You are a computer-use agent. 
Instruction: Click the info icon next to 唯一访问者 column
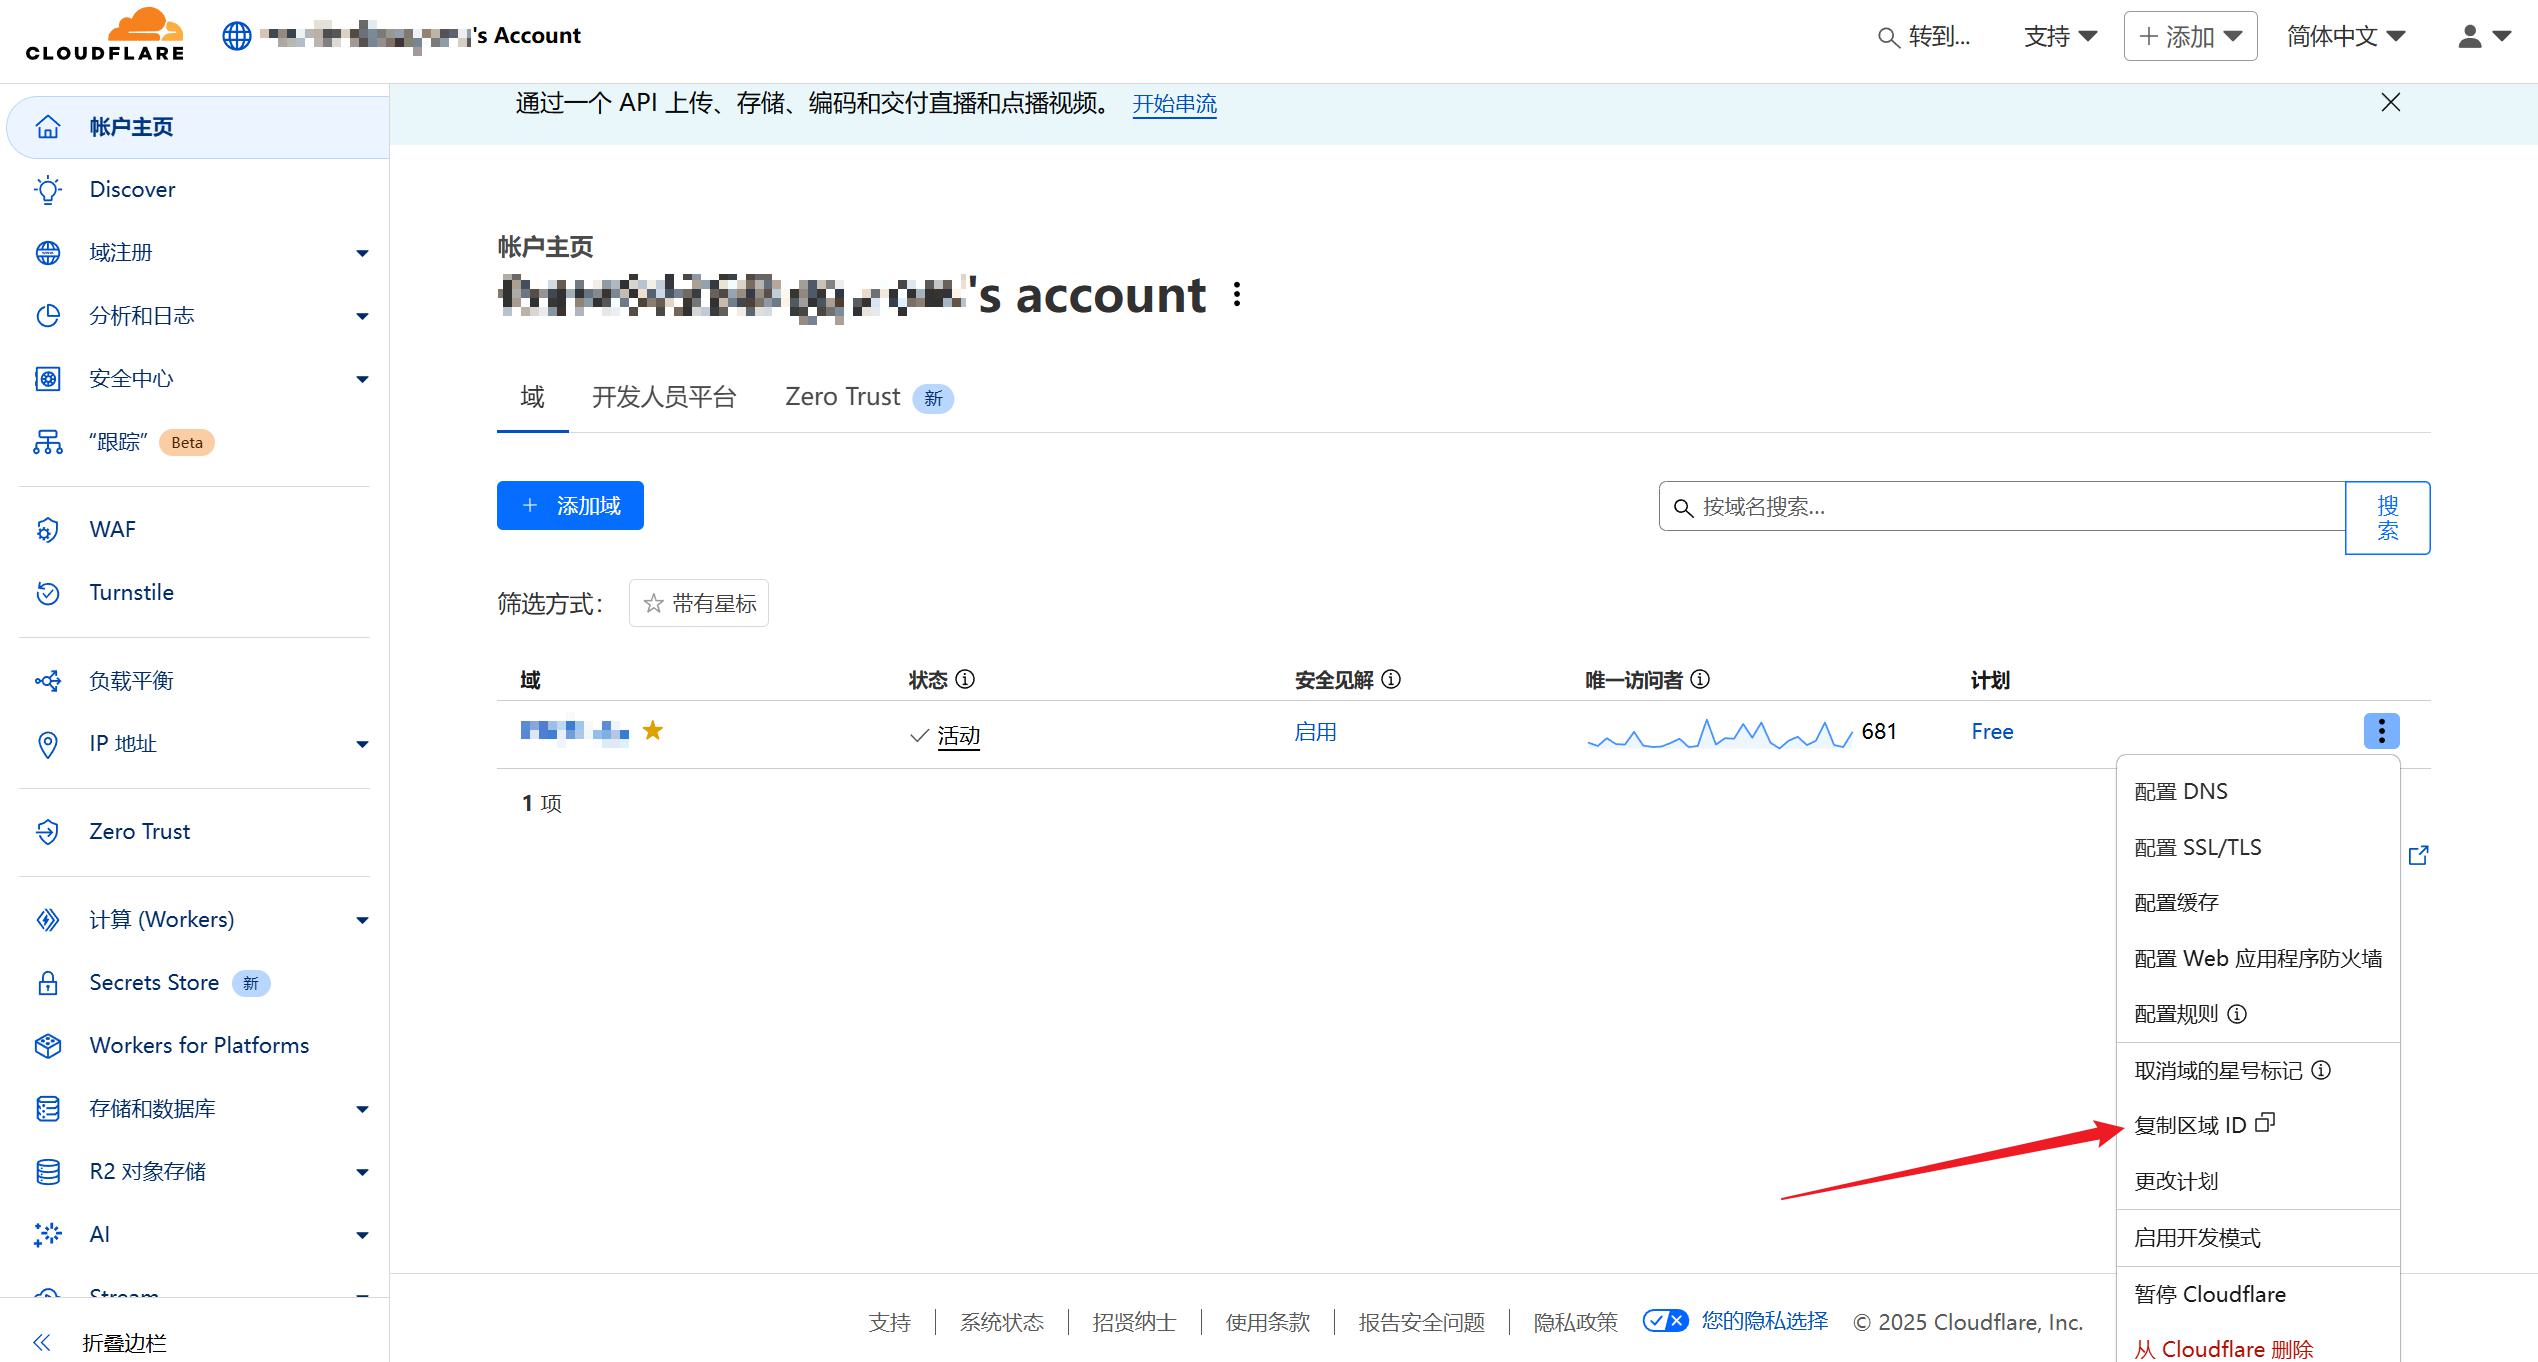1700,680
